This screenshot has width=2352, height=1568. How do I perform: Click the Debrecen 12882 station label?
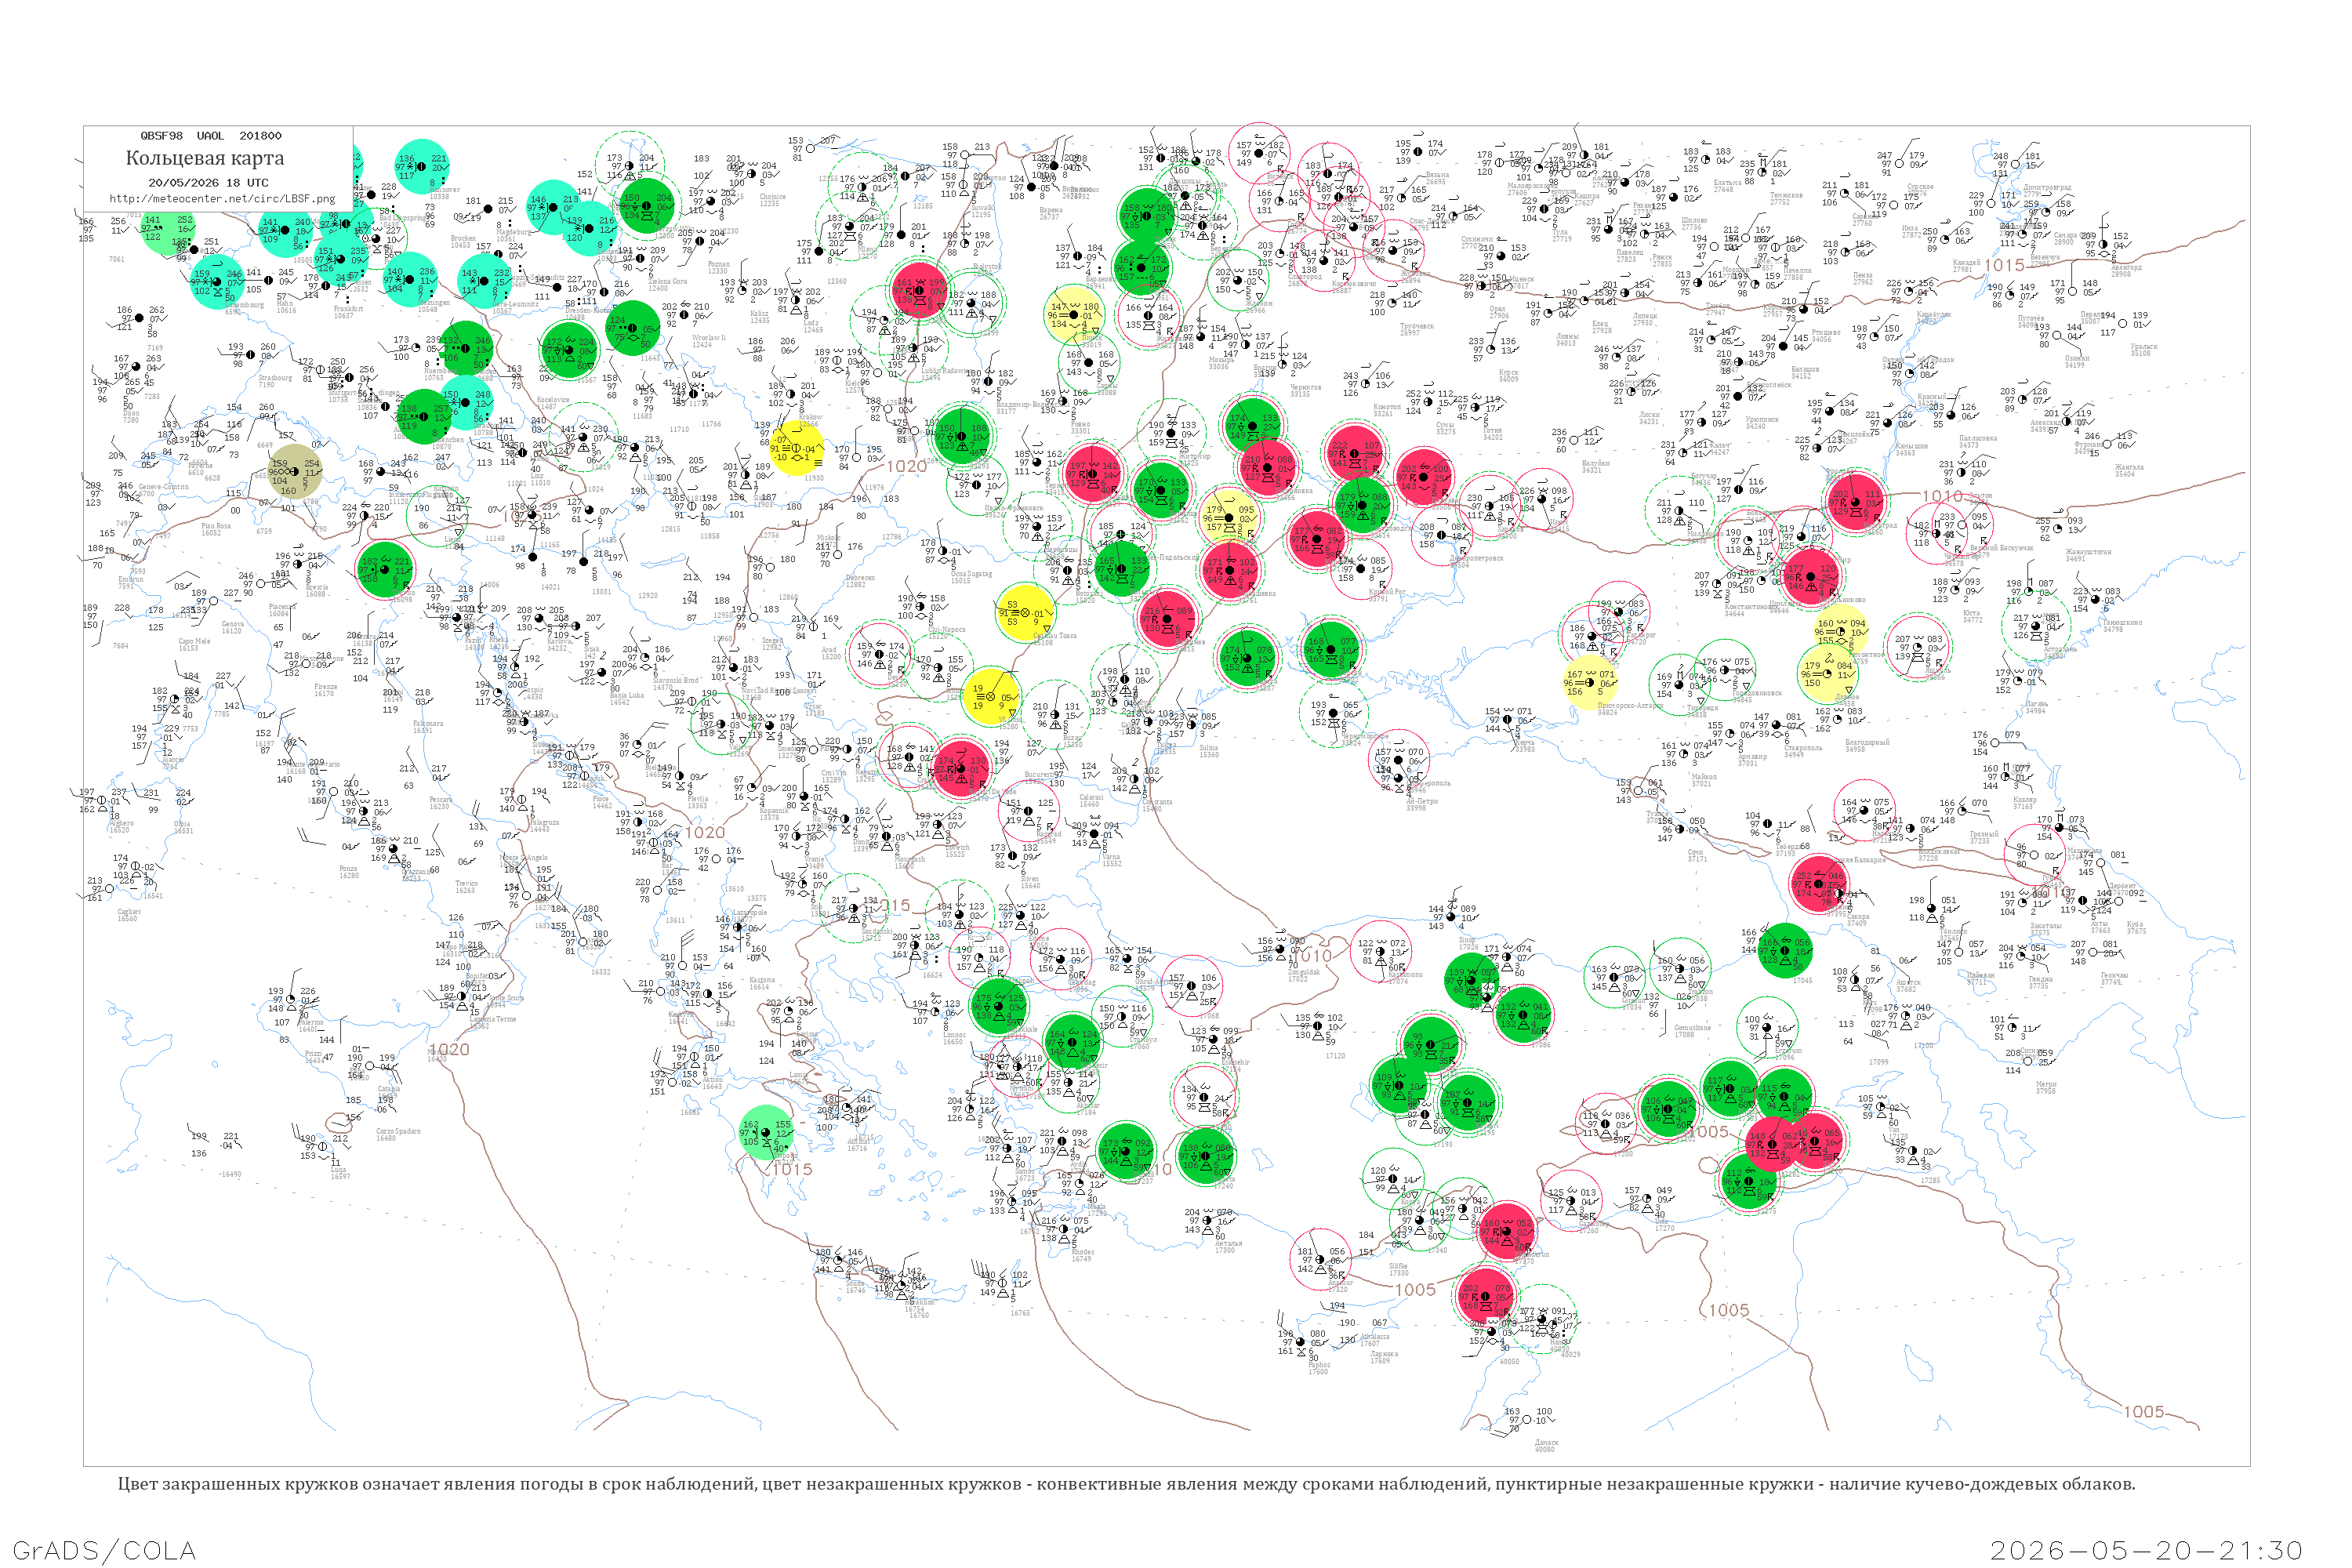tap(860, 581)
